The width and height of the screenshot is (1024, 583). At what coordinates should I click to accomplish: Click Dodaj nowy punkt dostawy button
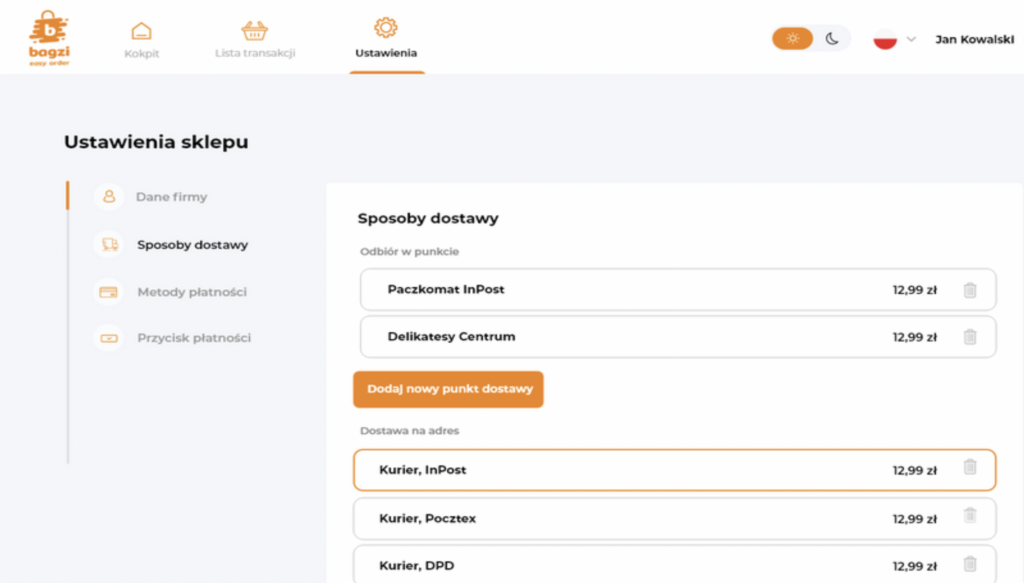coord(448,389)
